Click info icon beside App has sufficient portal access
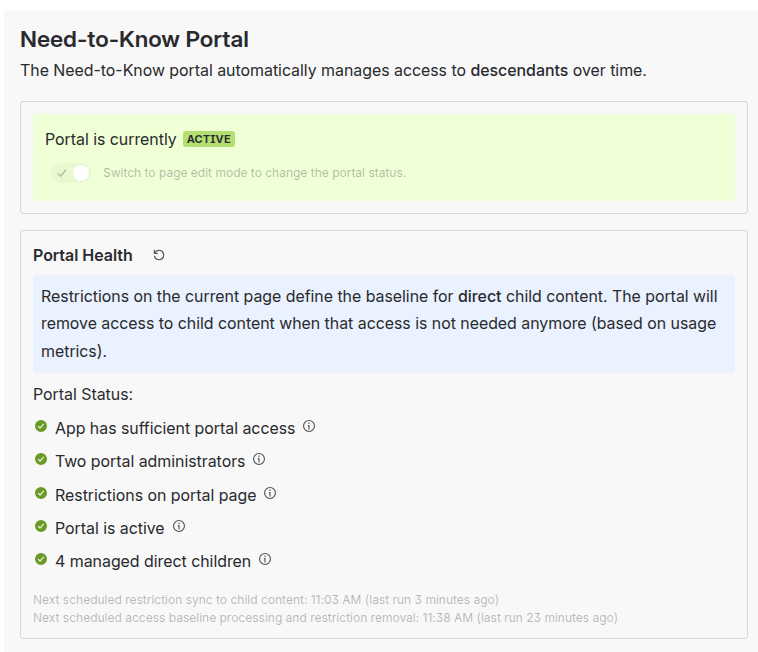Viewport: 758px width, 652px height. [309, 427]
